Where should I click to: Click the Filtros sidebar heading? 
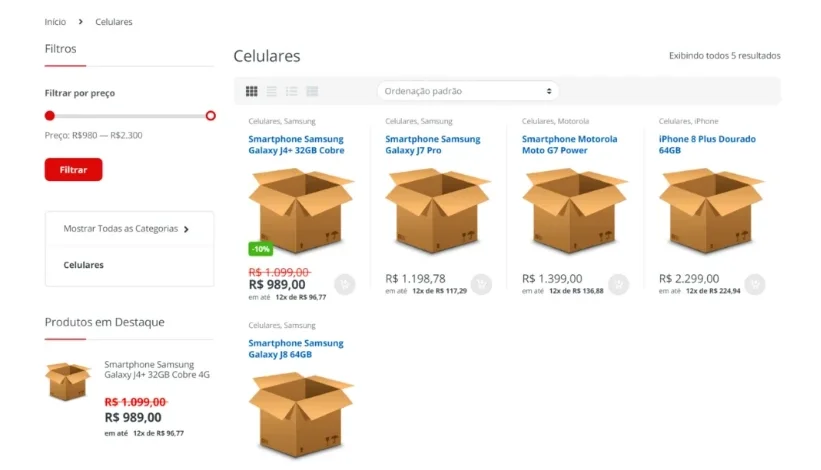click(60, 49)
